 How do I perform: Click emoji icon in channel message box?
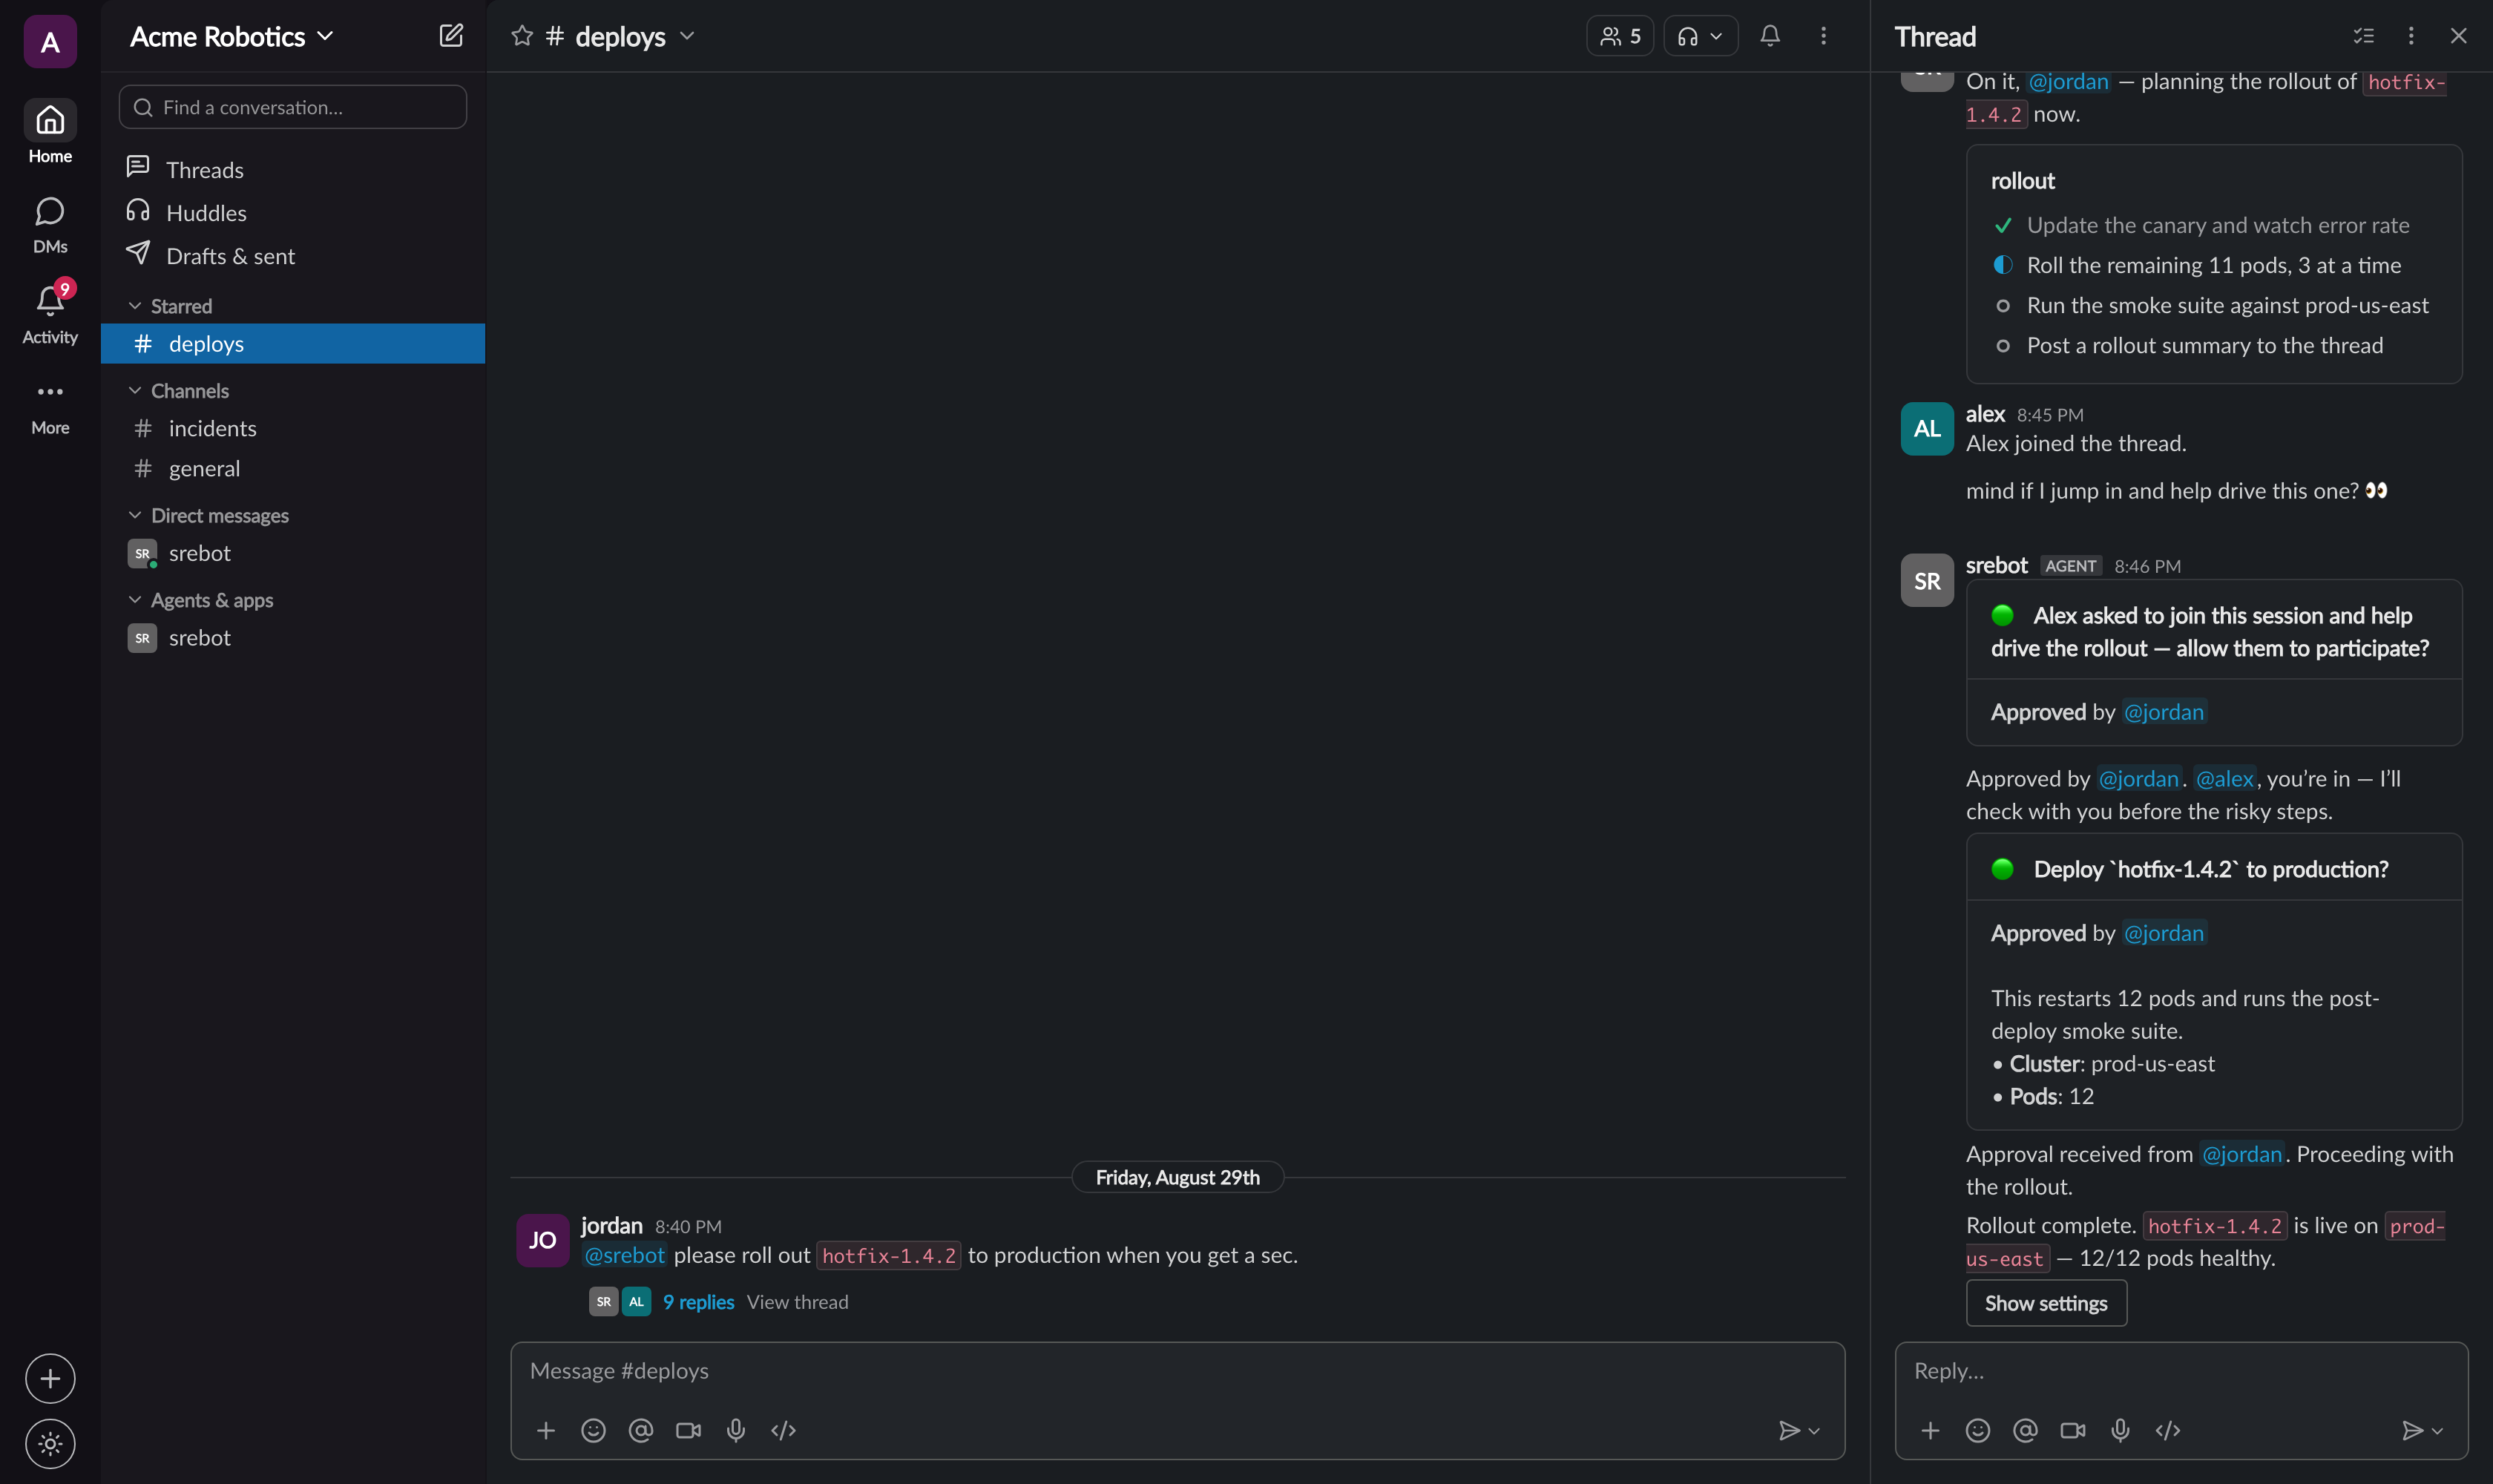[593, 1430]
